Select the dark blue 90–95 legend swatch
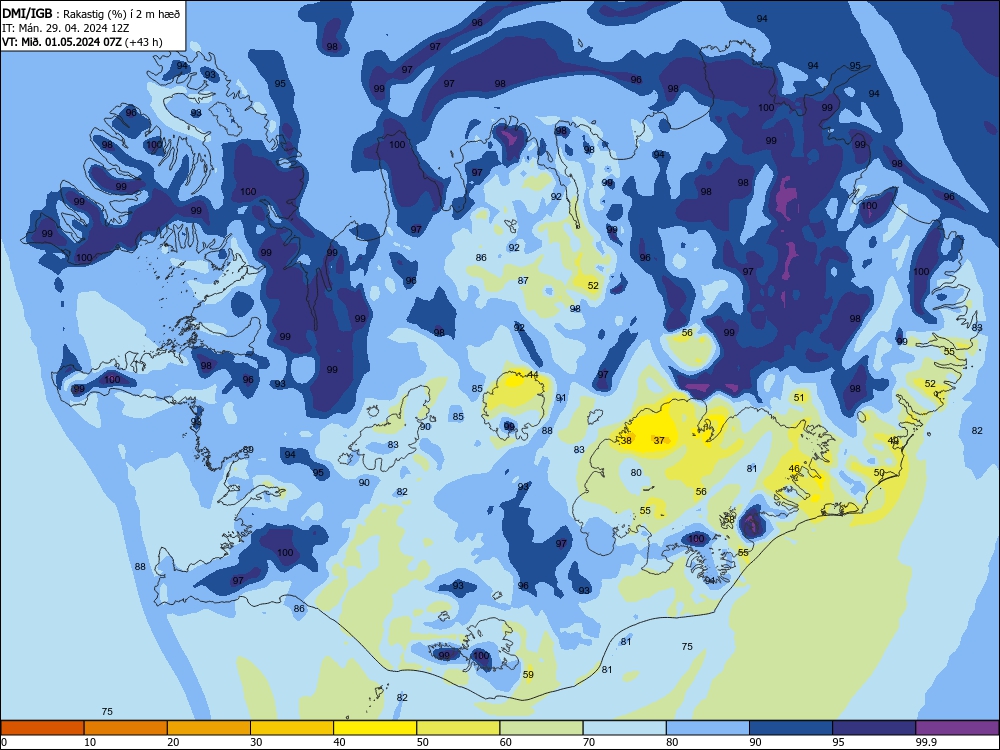This screenshot has height=750, width=1000. point(791,728)
